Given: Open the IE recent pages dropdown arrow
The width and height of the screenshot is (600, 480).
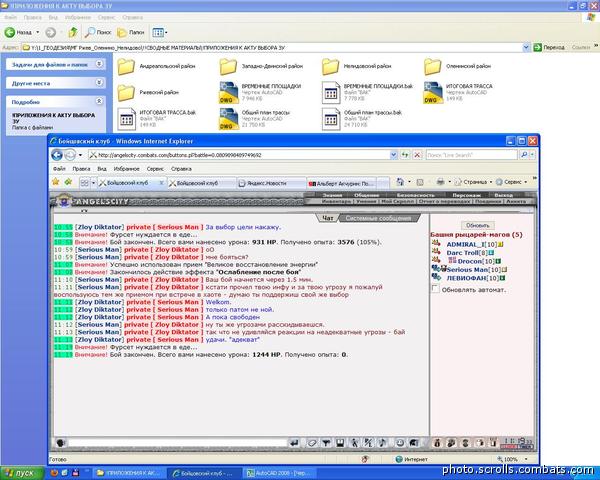Looking at the screenshot, I should tap(80, 155).
